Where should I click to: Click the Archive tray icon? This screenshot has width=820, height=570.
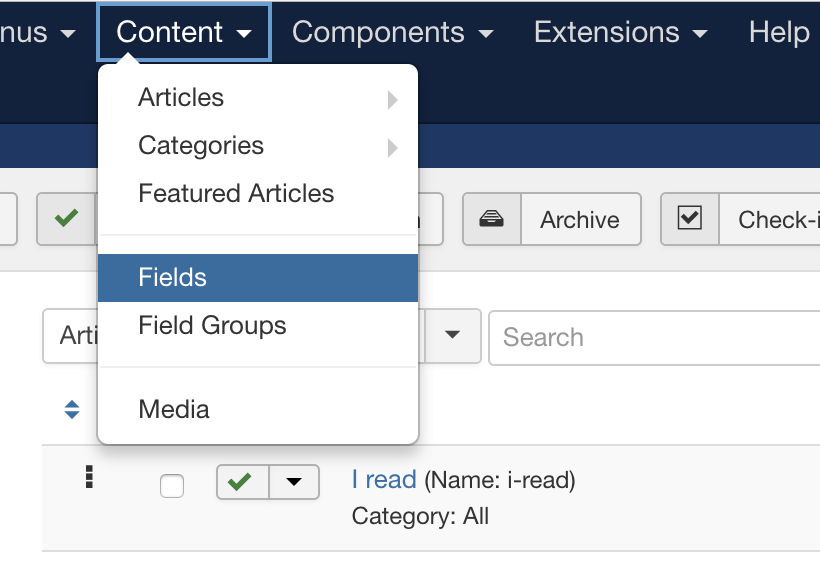[x=492, y=219]
